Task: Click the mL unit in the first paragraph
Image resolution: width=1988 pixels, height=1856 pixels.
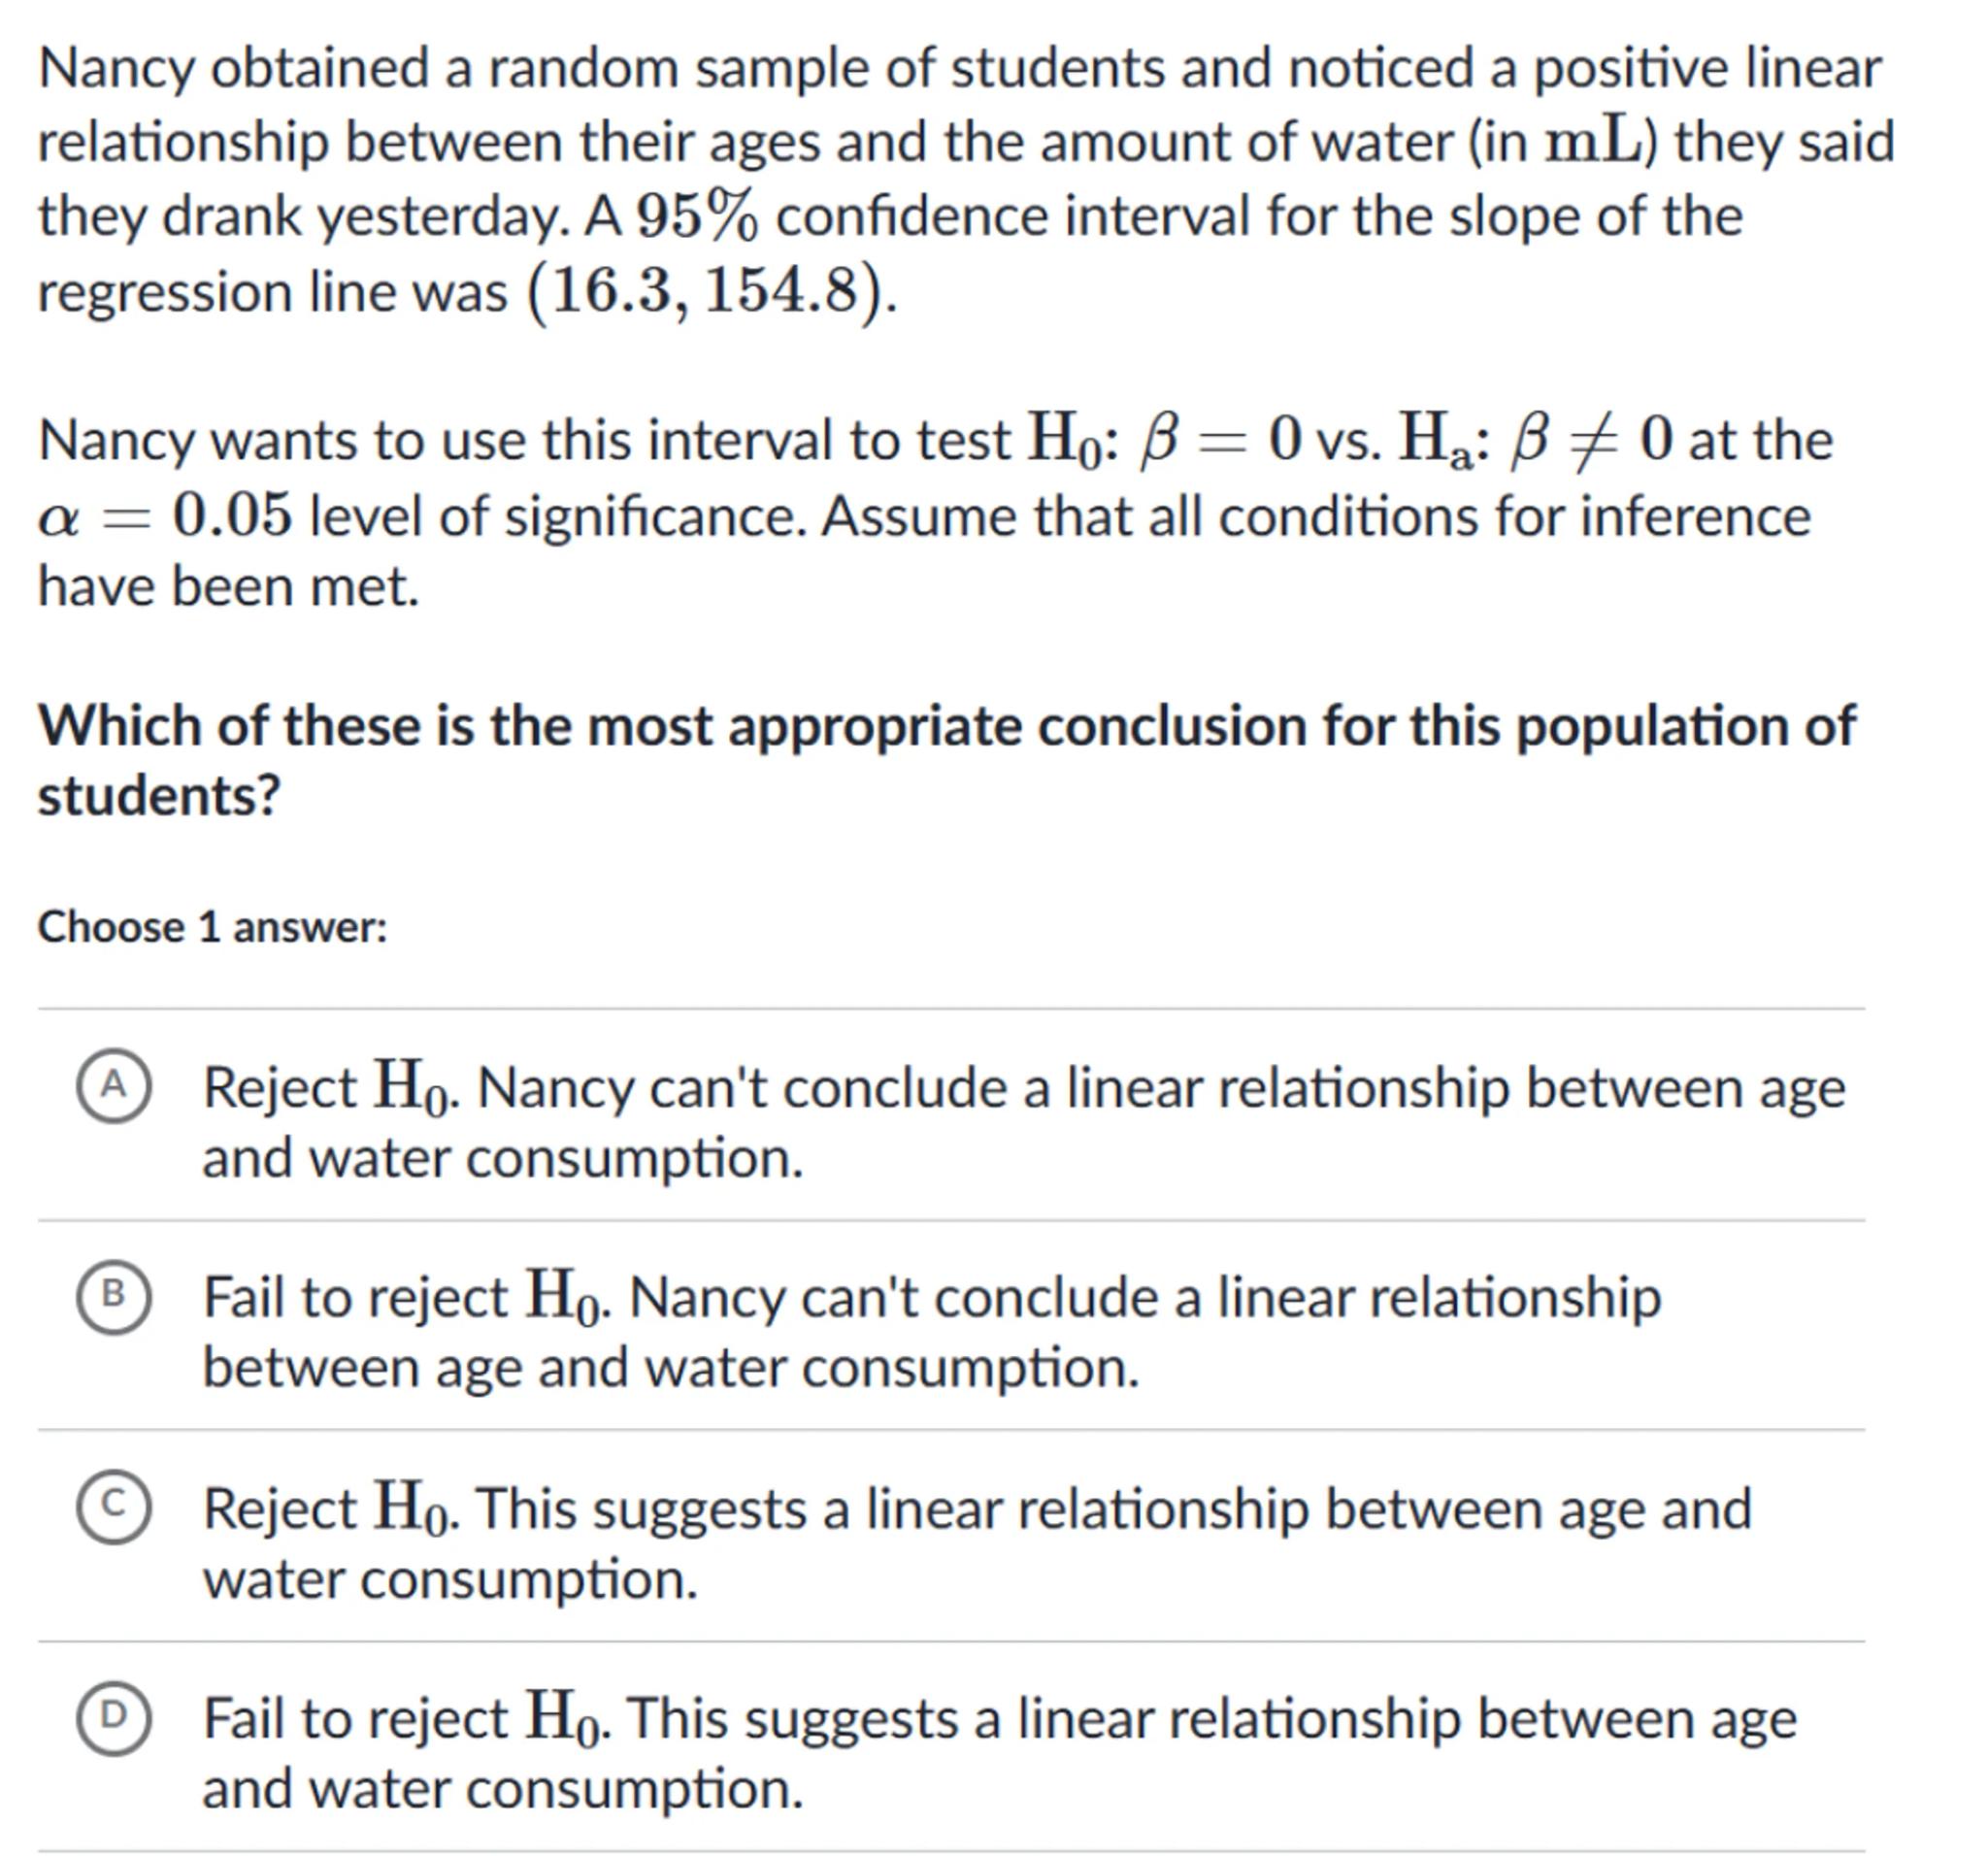Action: pyautogui.click(x=1592, y=142)
